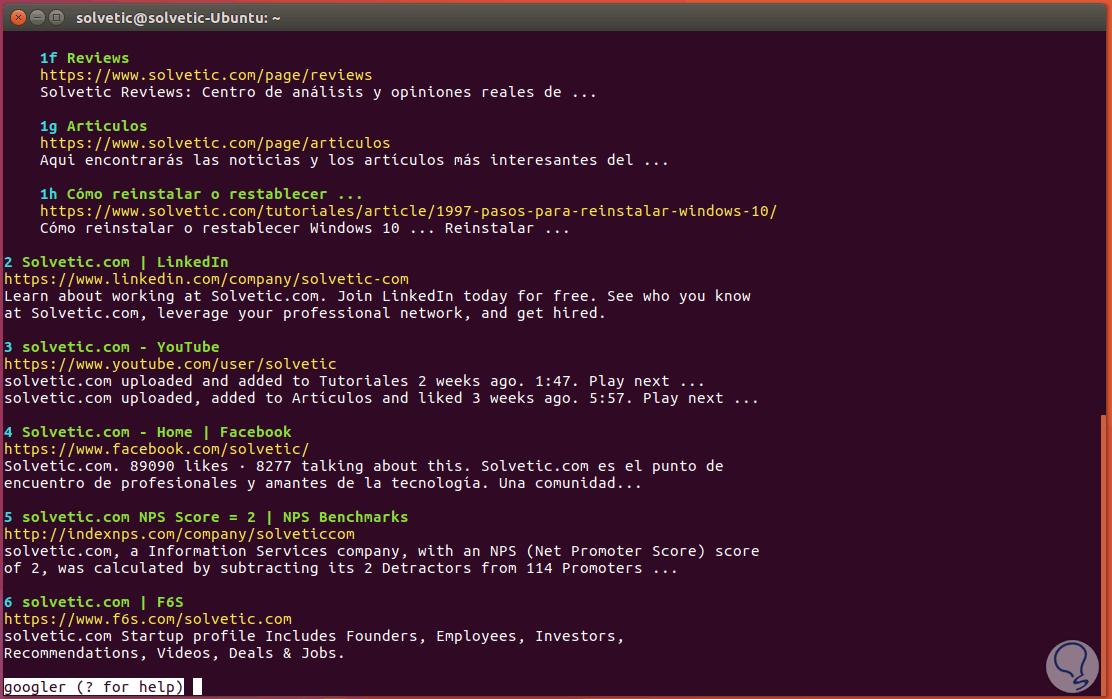Screen dimensions: 1112x699
Task: Open the indexnps.com solveticcom URL
Action: [x=179, y=535]
